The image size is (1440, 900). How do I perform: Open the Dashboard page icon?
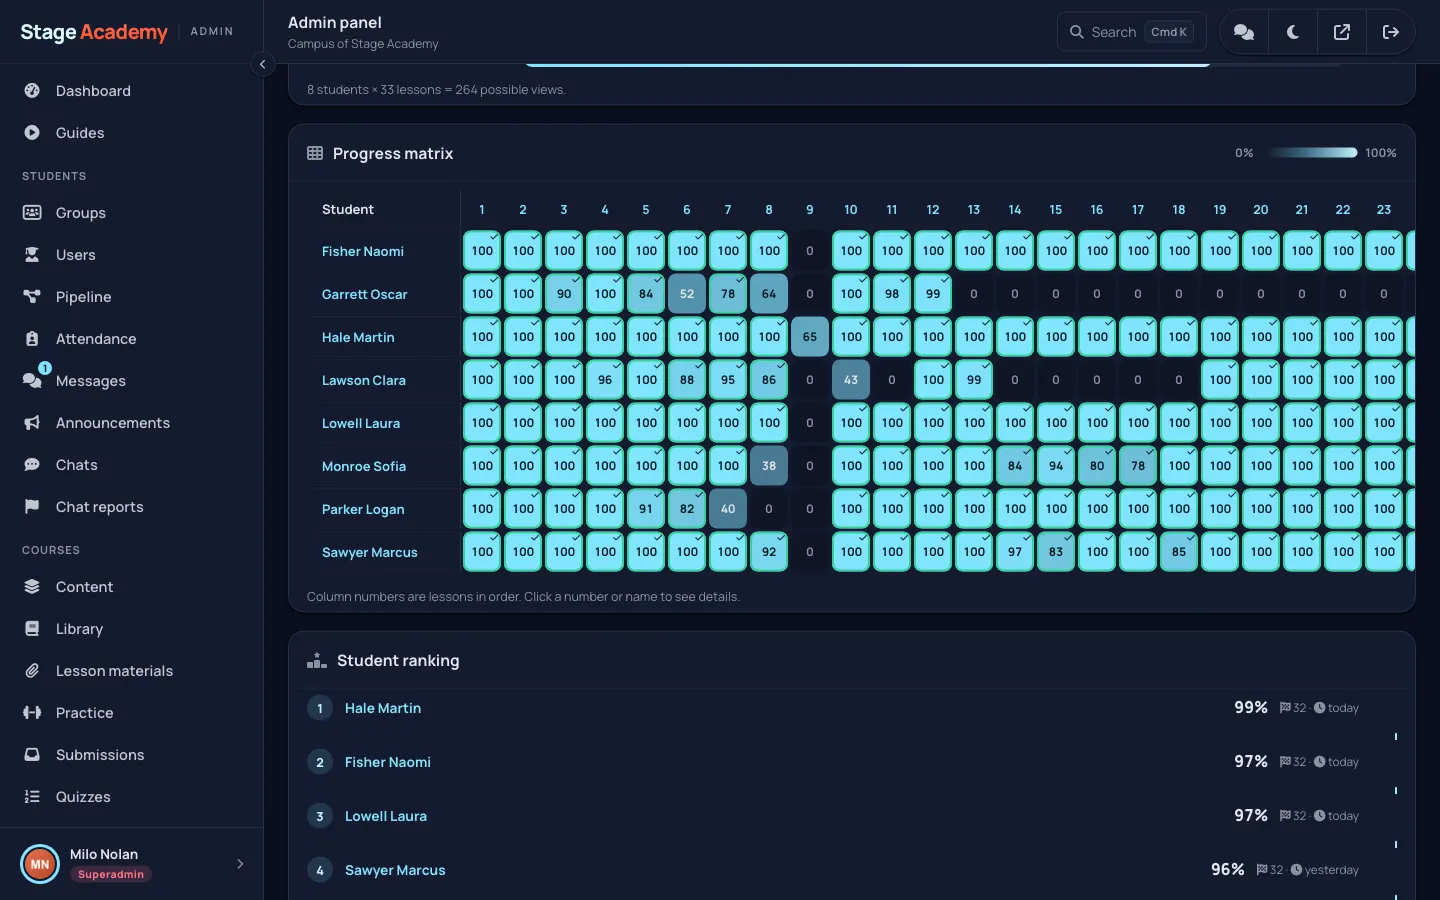click(x=32, y=91)
